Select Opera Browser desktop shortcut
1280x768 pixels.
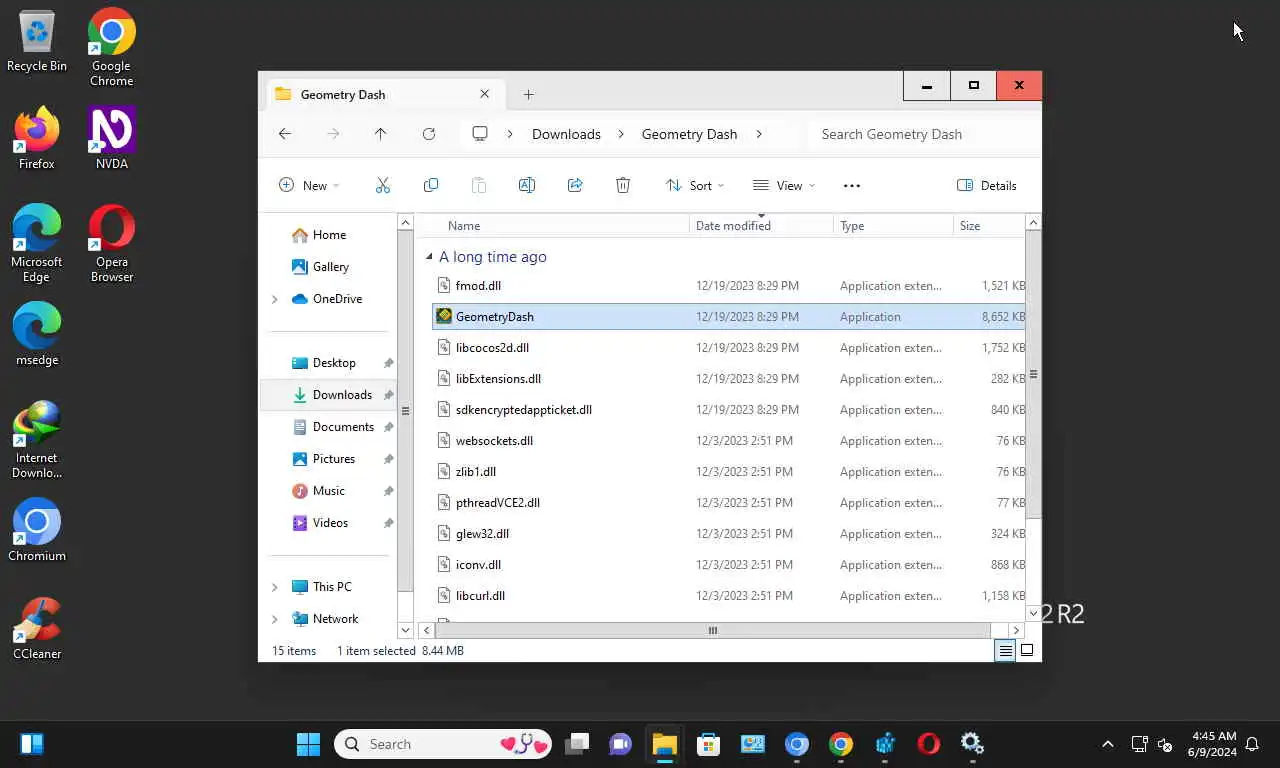[x=111, y=243]
